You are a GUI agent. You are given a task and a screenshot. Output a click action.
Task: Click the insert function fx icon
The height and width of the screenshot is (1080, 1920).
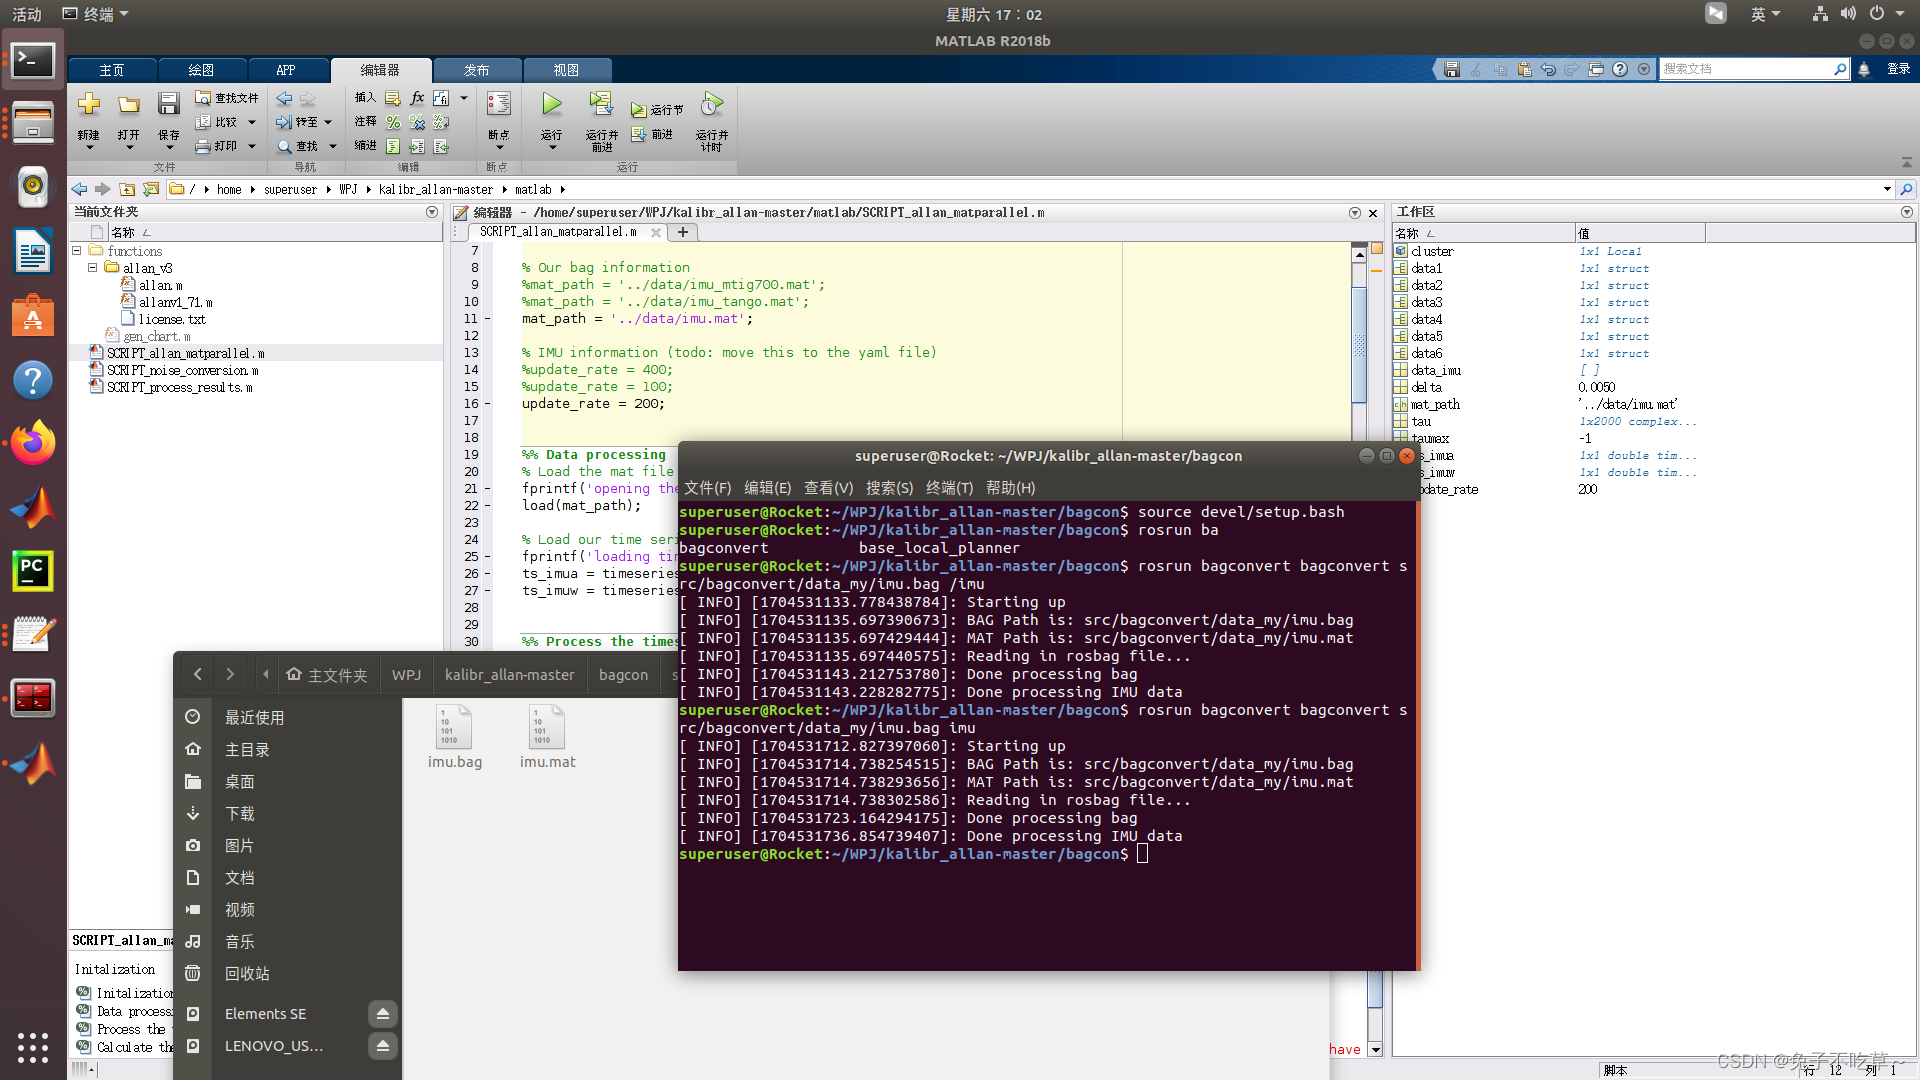click(x=417, y=98)
